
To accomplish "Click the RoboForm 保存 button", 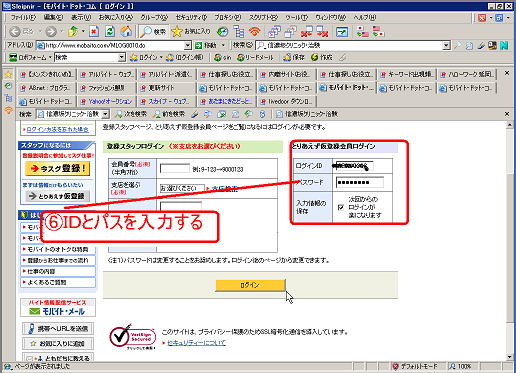I will (x=294, y=57).
